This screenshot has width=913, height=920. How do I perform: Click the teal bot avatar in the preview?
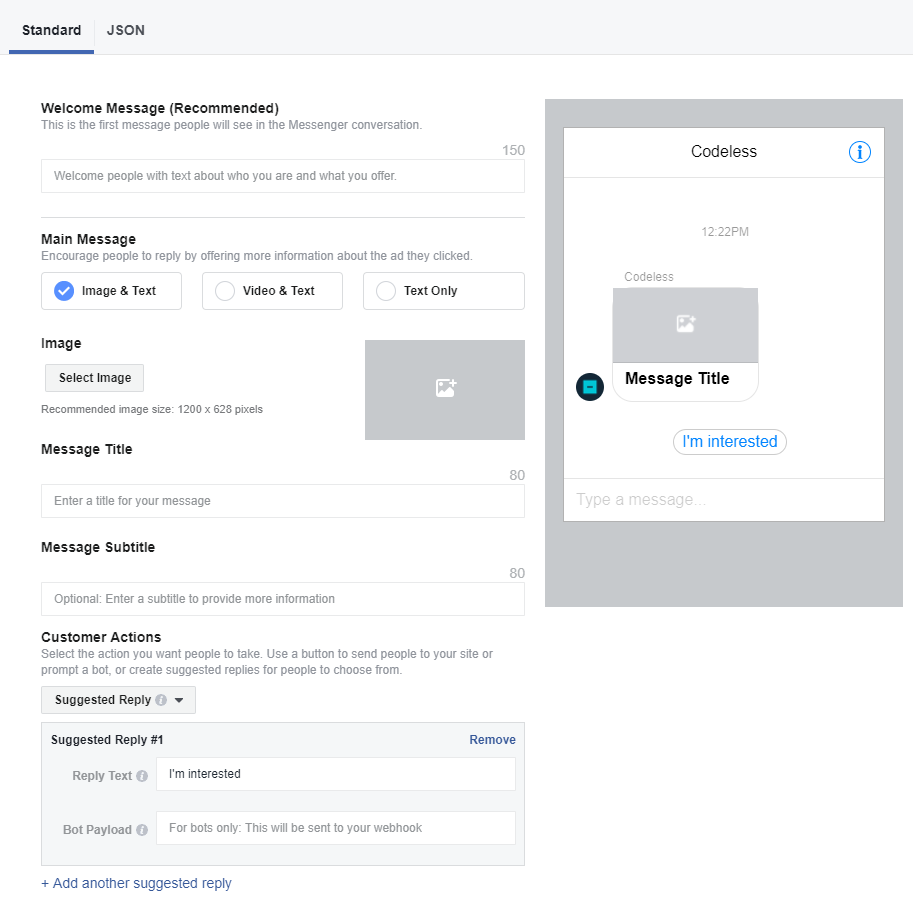pyautogui.click(x=590, y=386)
